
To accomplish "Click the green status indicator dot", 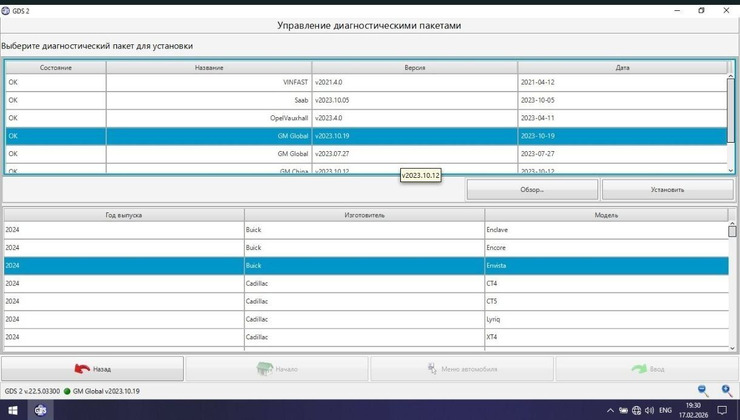I will point(67,391).
